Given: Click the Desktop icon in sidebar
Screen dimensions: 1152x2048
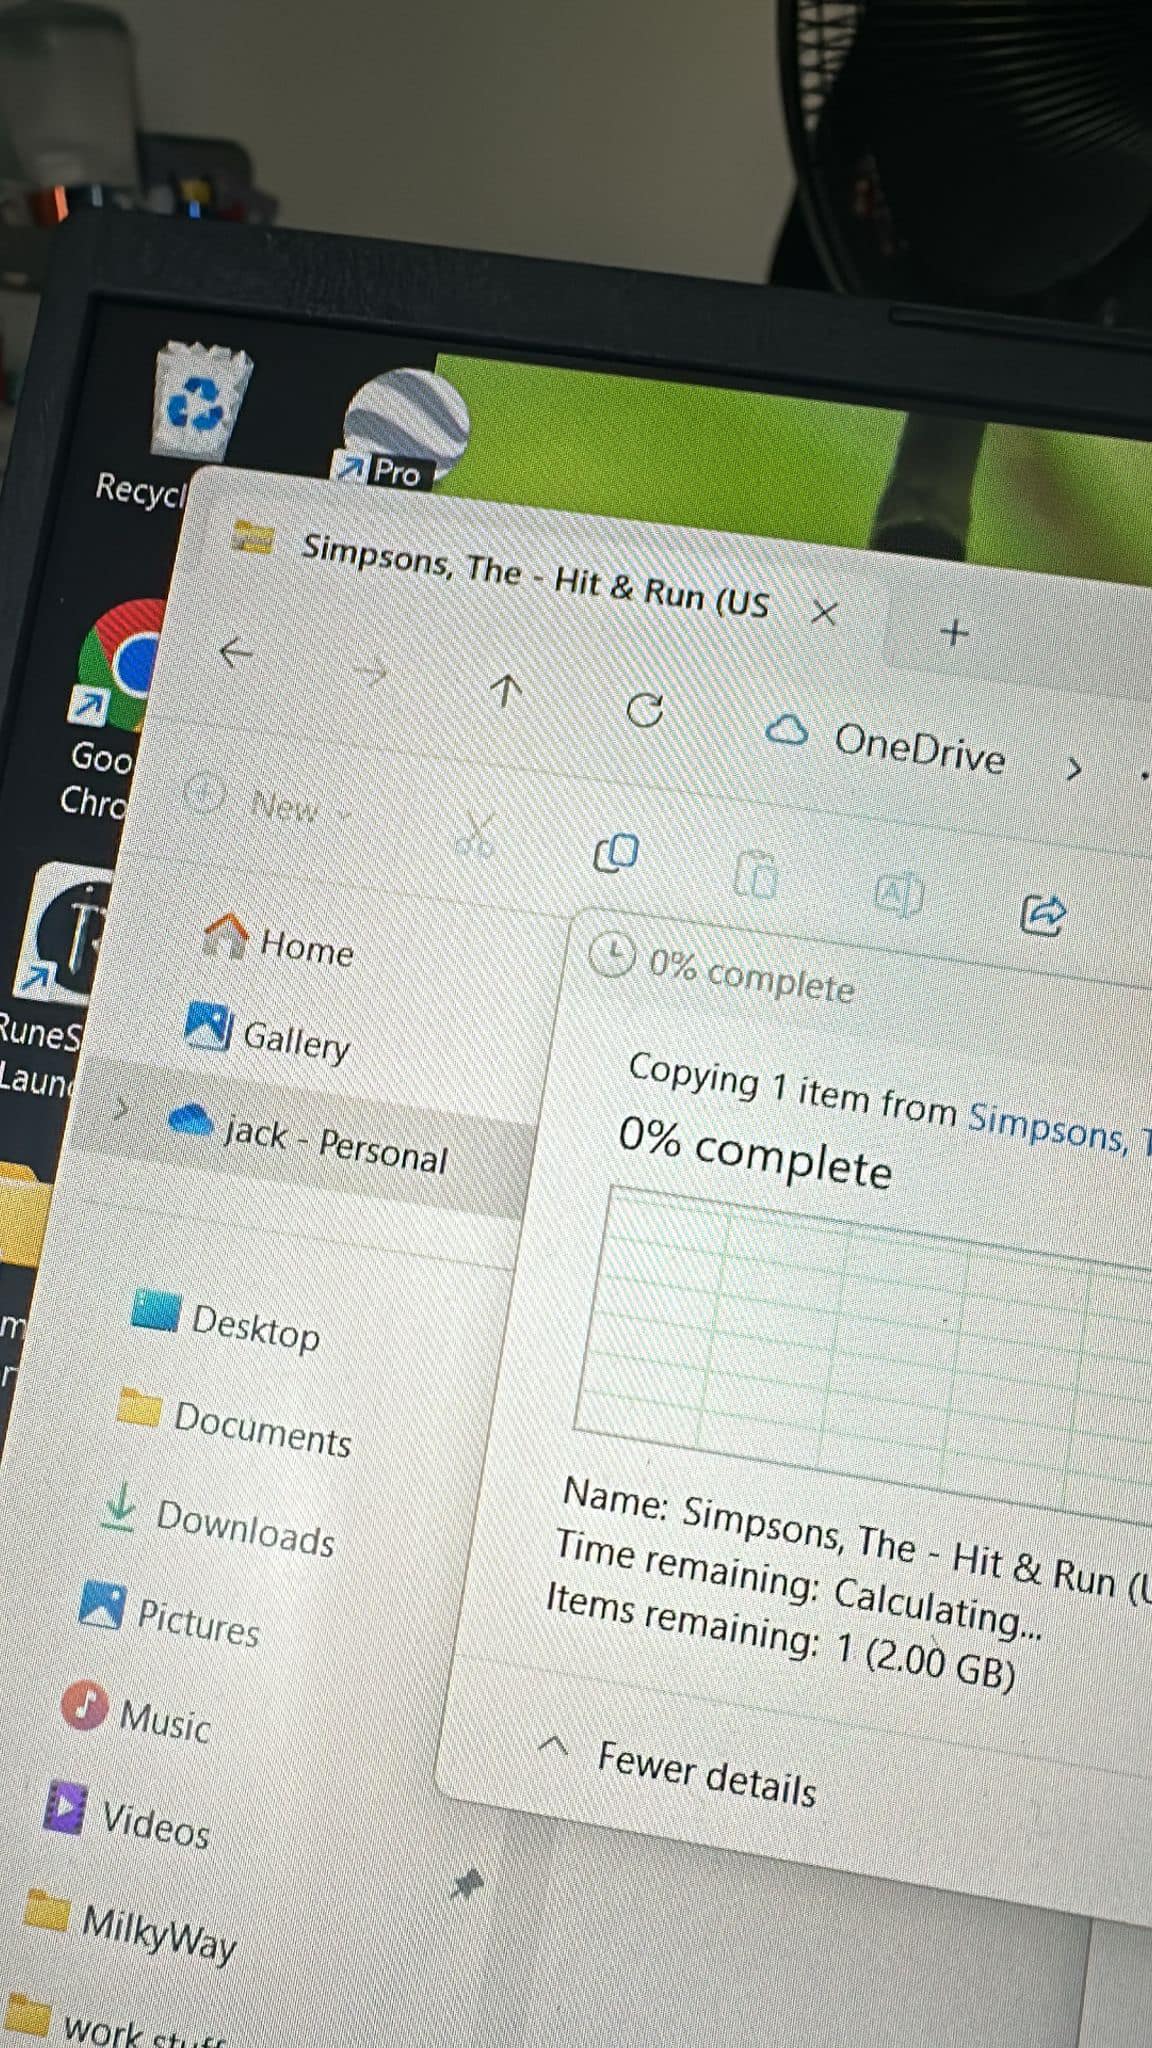Looking at the screenshot, I should click(156, 1311).
